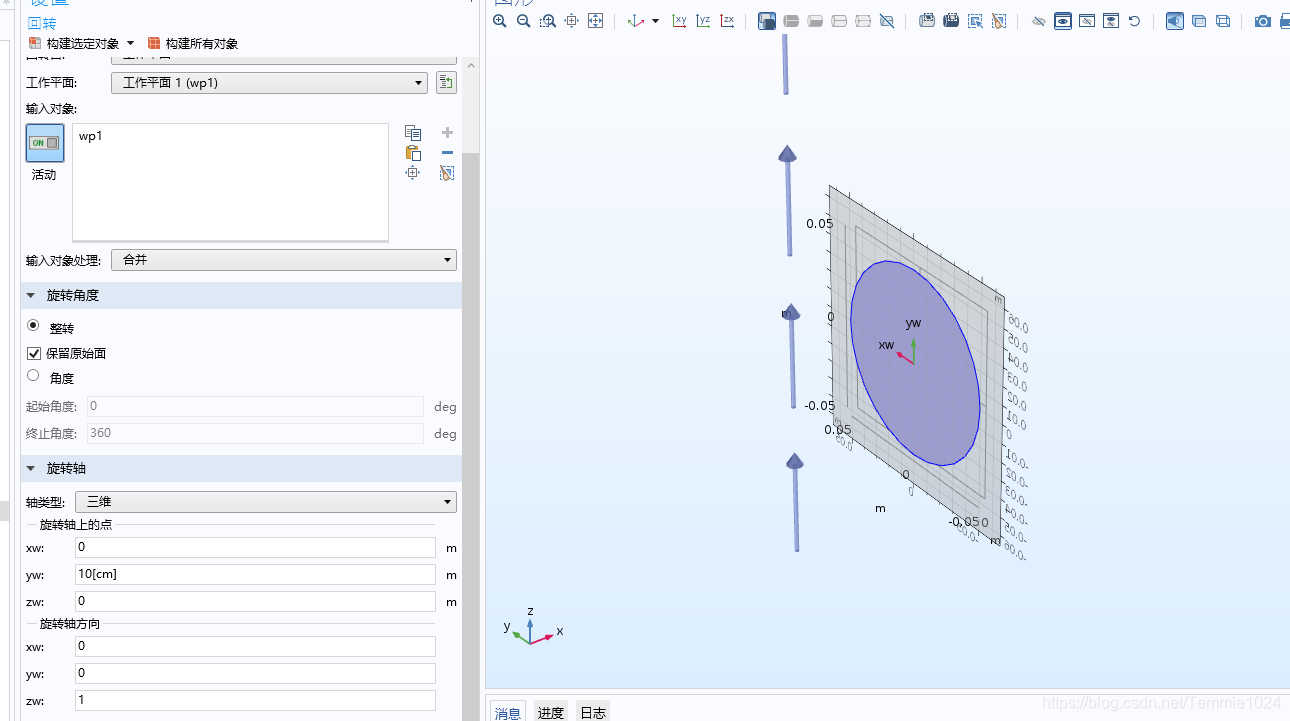Click the Select Domains icon
Screen dimensions: 1290x721
791,21
